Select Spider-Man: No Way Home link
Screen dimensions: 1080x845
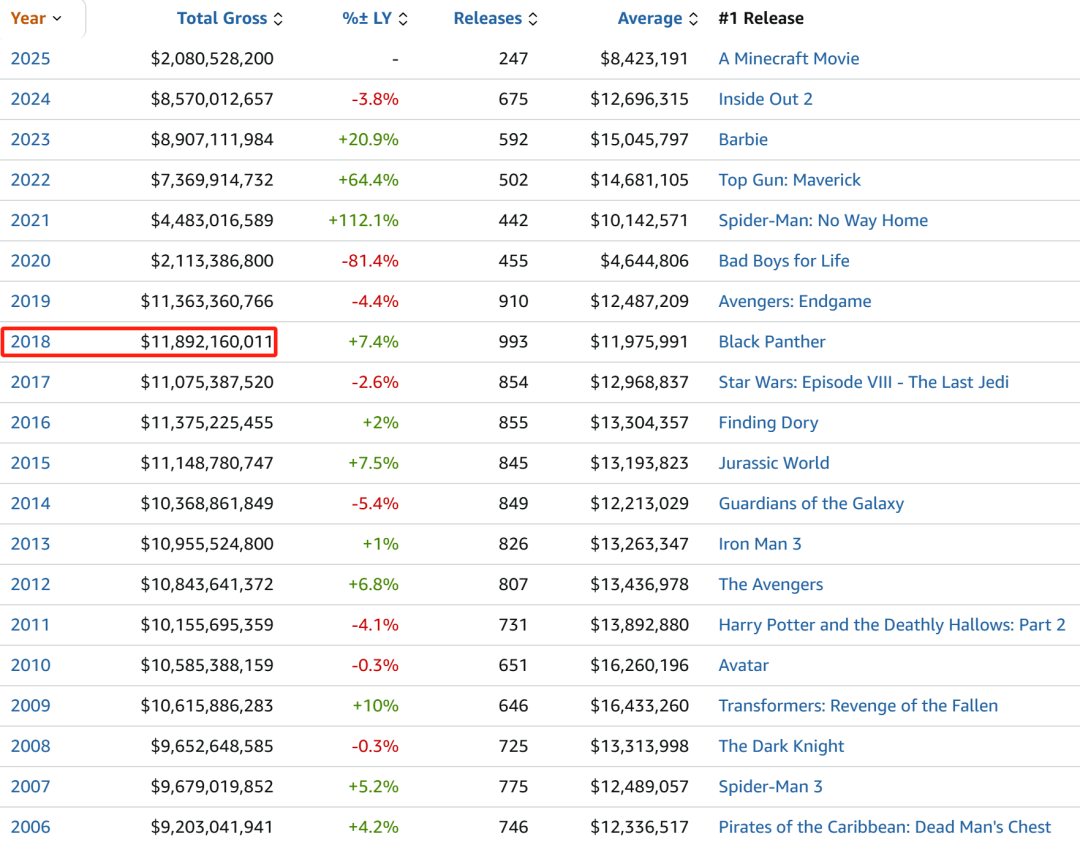(x=822, y=221)
